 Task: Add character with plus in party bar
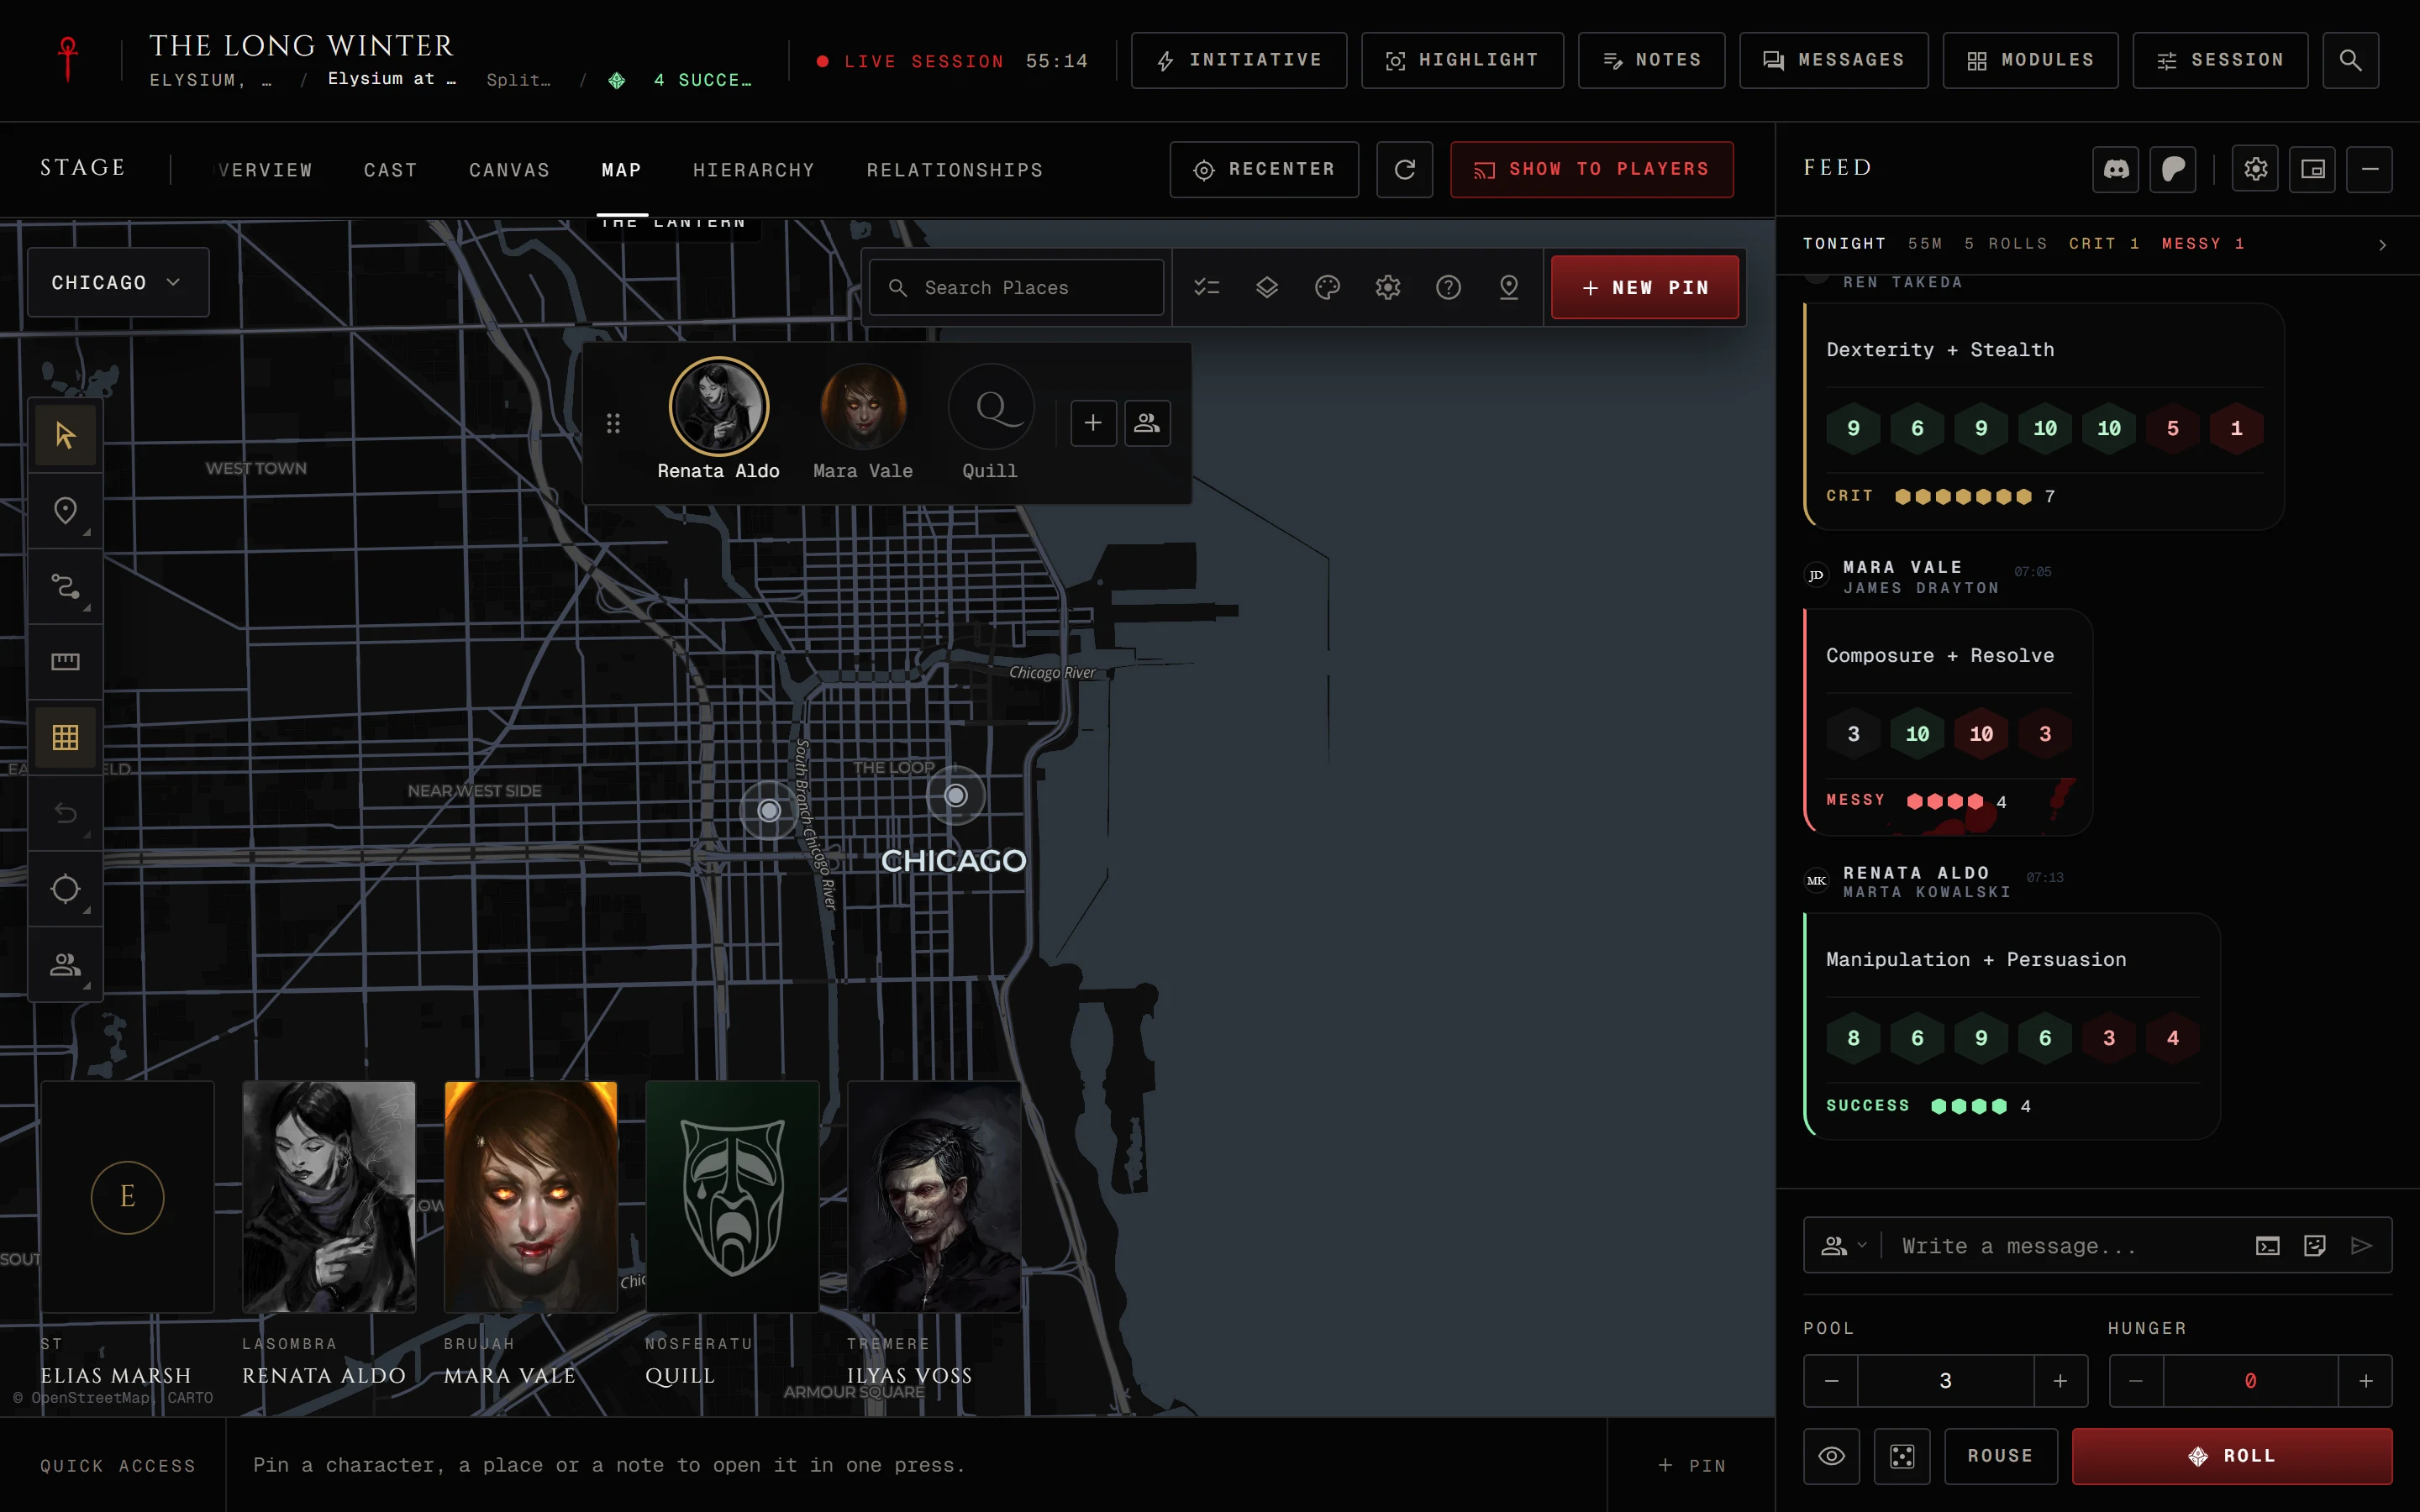[x=1093, y=423]
